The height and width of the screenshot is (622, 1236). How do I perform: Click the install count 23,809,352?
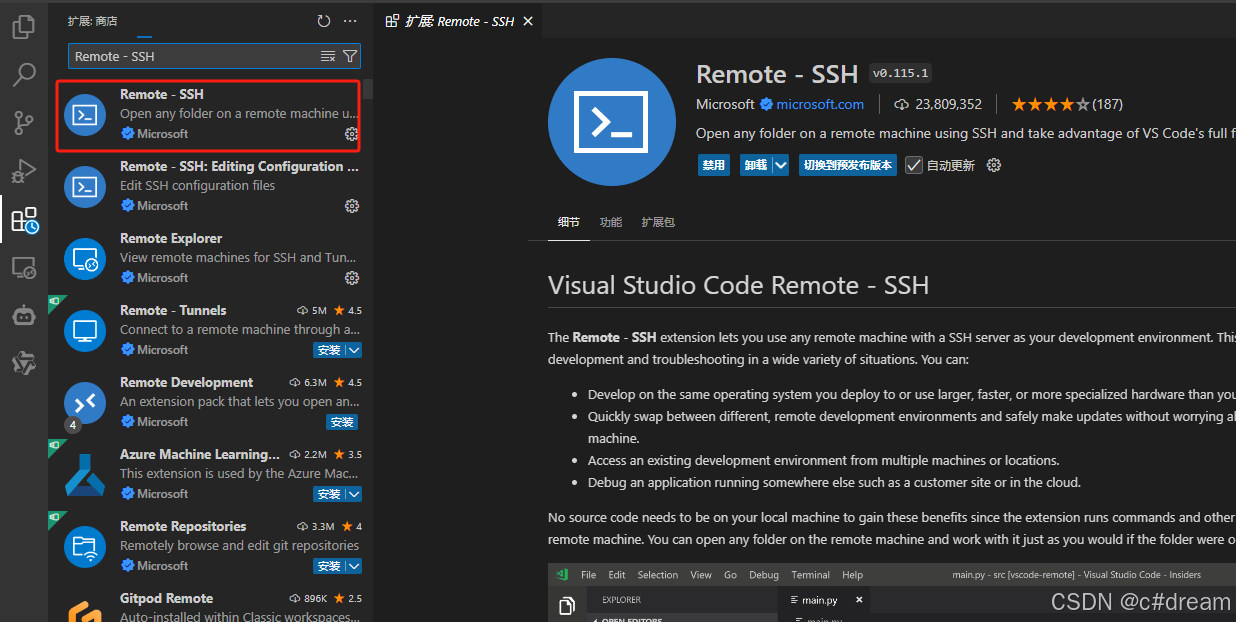pos(938,104)
